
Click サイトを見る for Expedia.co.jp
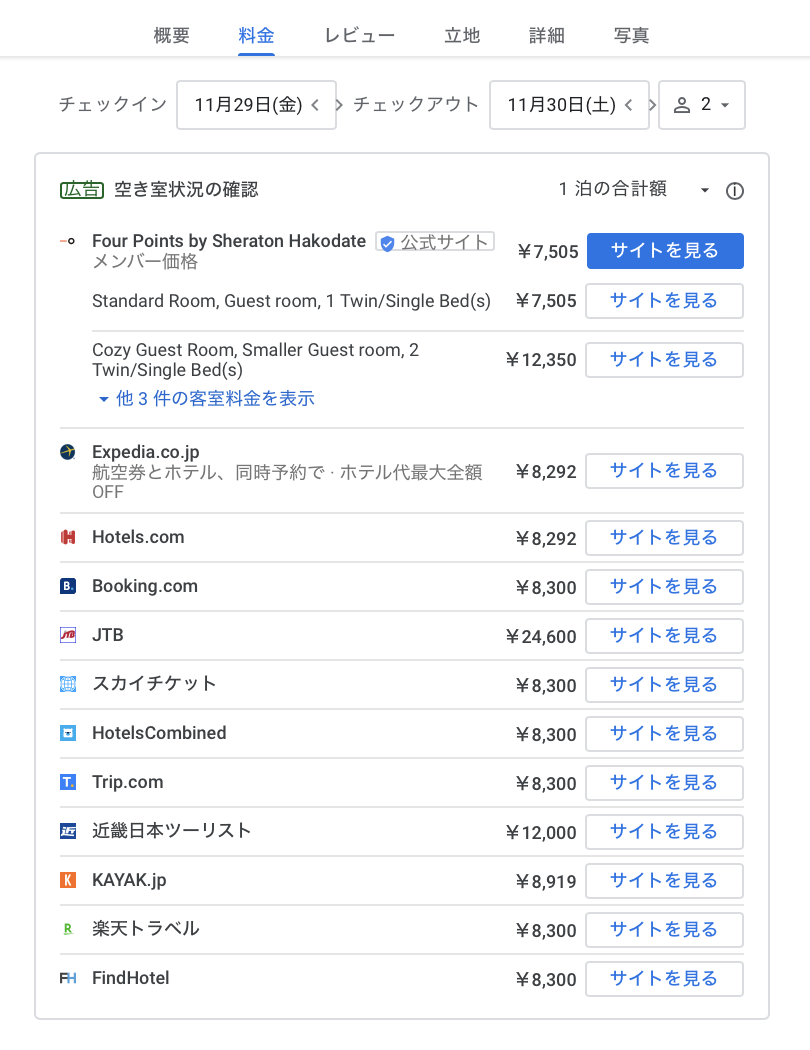pos(664,471)
